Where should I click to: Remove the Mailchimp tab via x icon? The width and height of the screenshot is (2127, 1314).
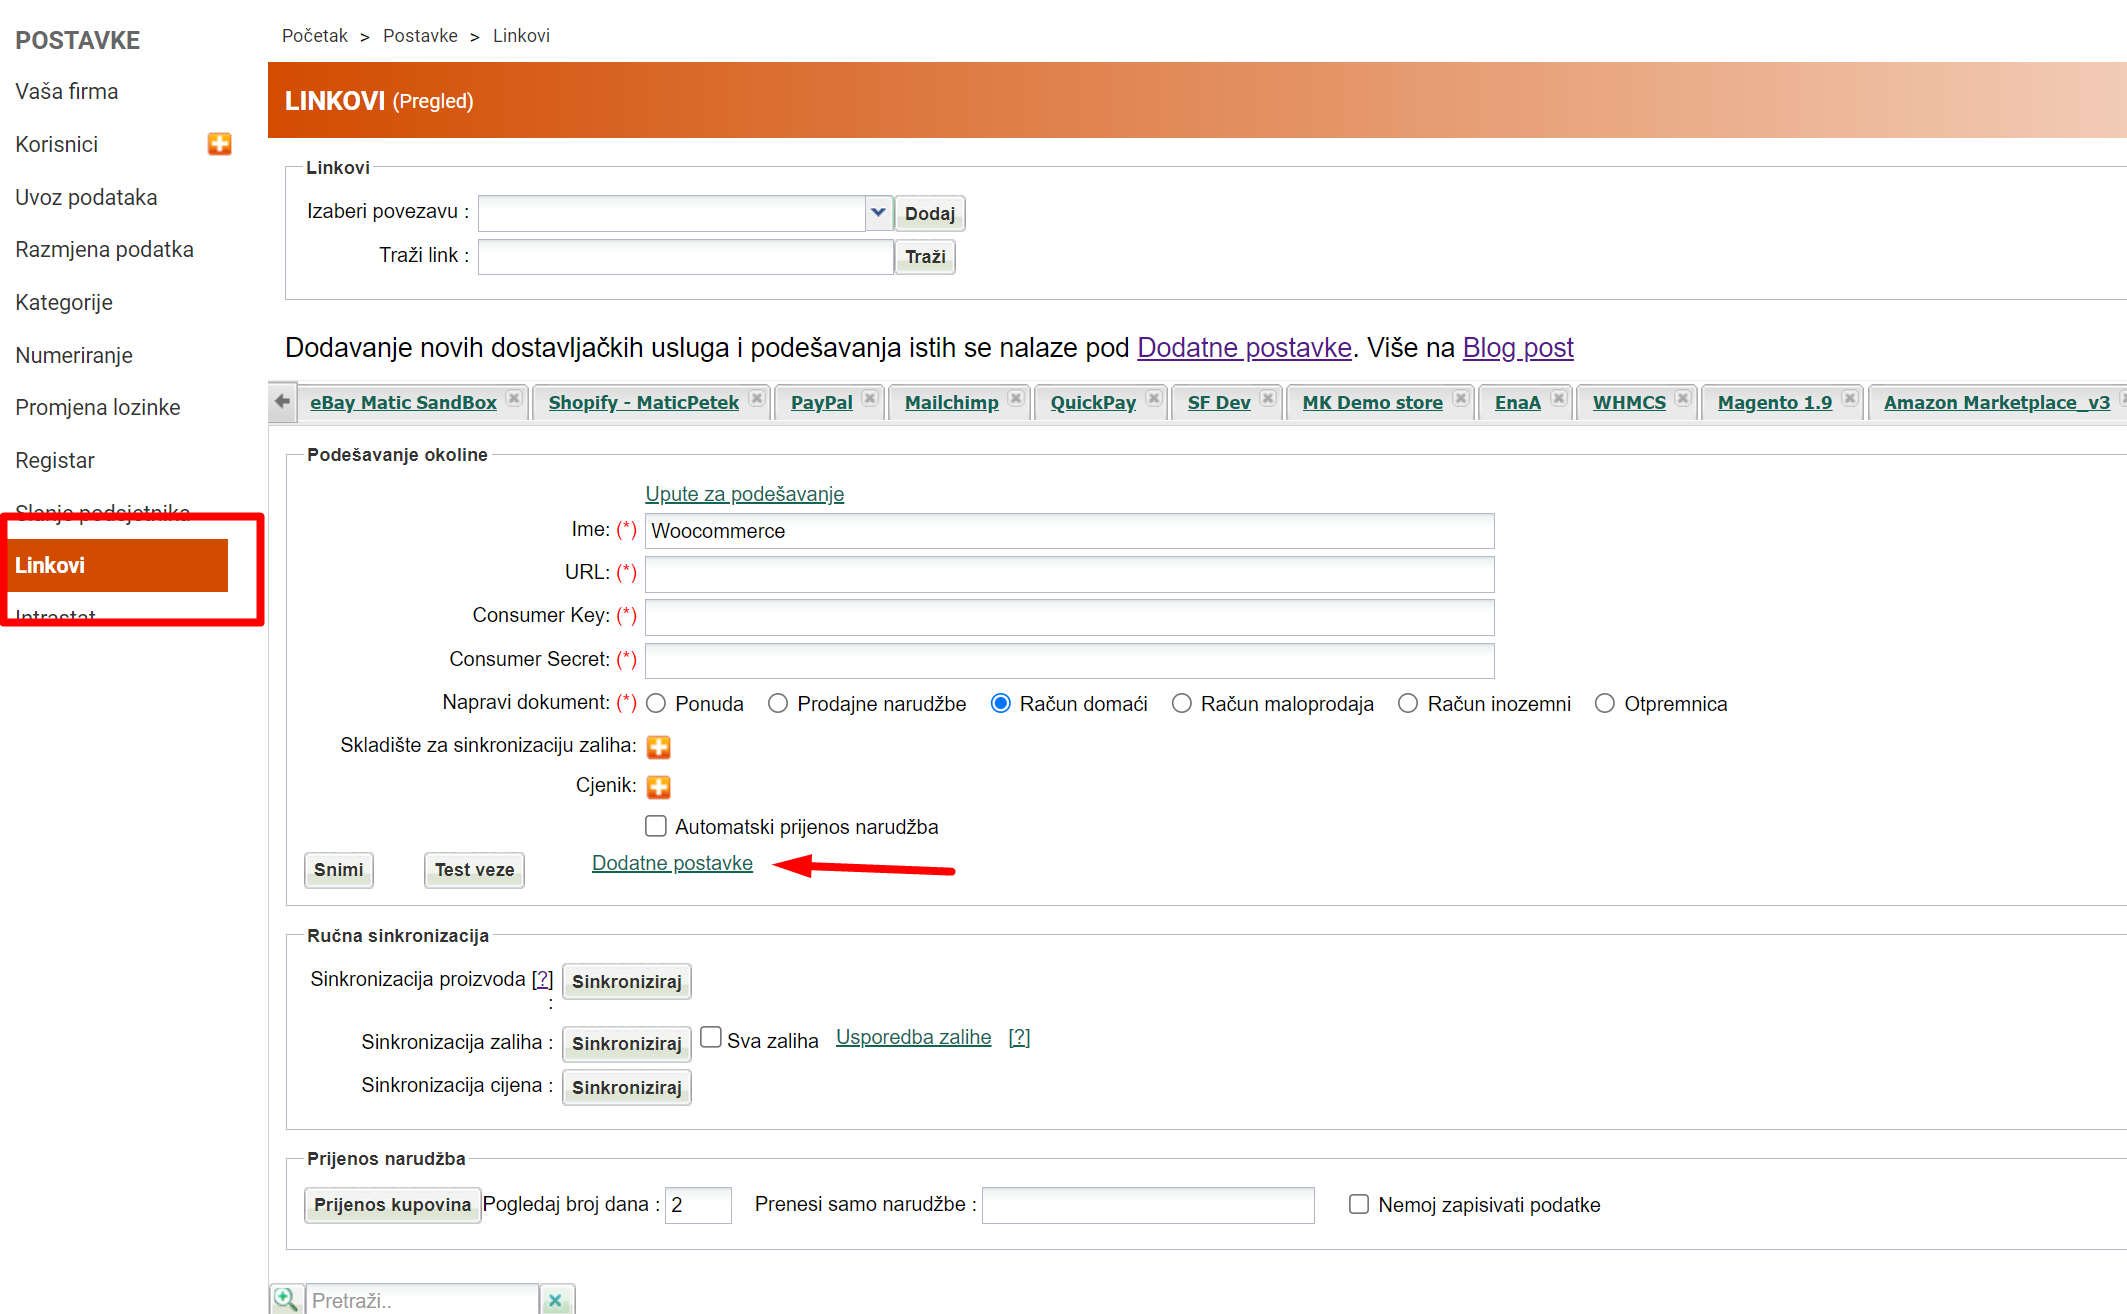point(1016,399)
